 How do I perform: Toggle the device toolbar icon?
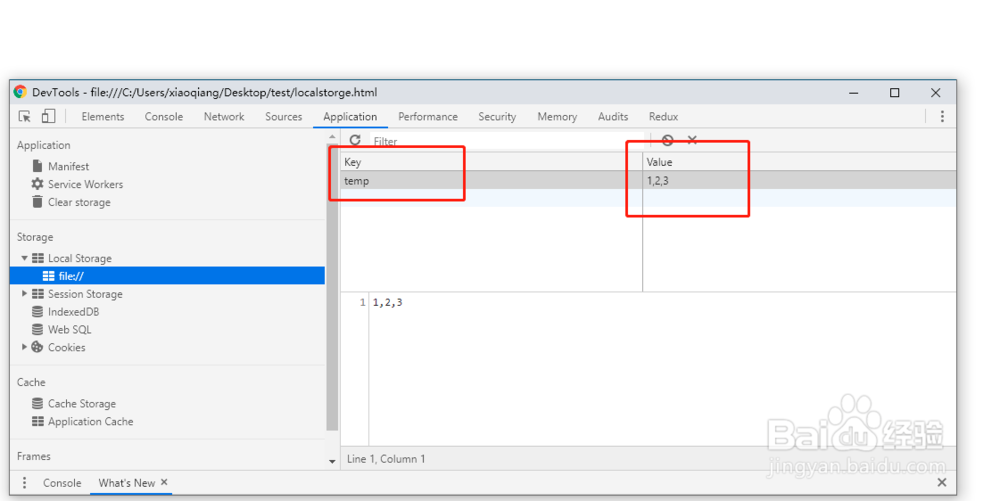[48, 116]
